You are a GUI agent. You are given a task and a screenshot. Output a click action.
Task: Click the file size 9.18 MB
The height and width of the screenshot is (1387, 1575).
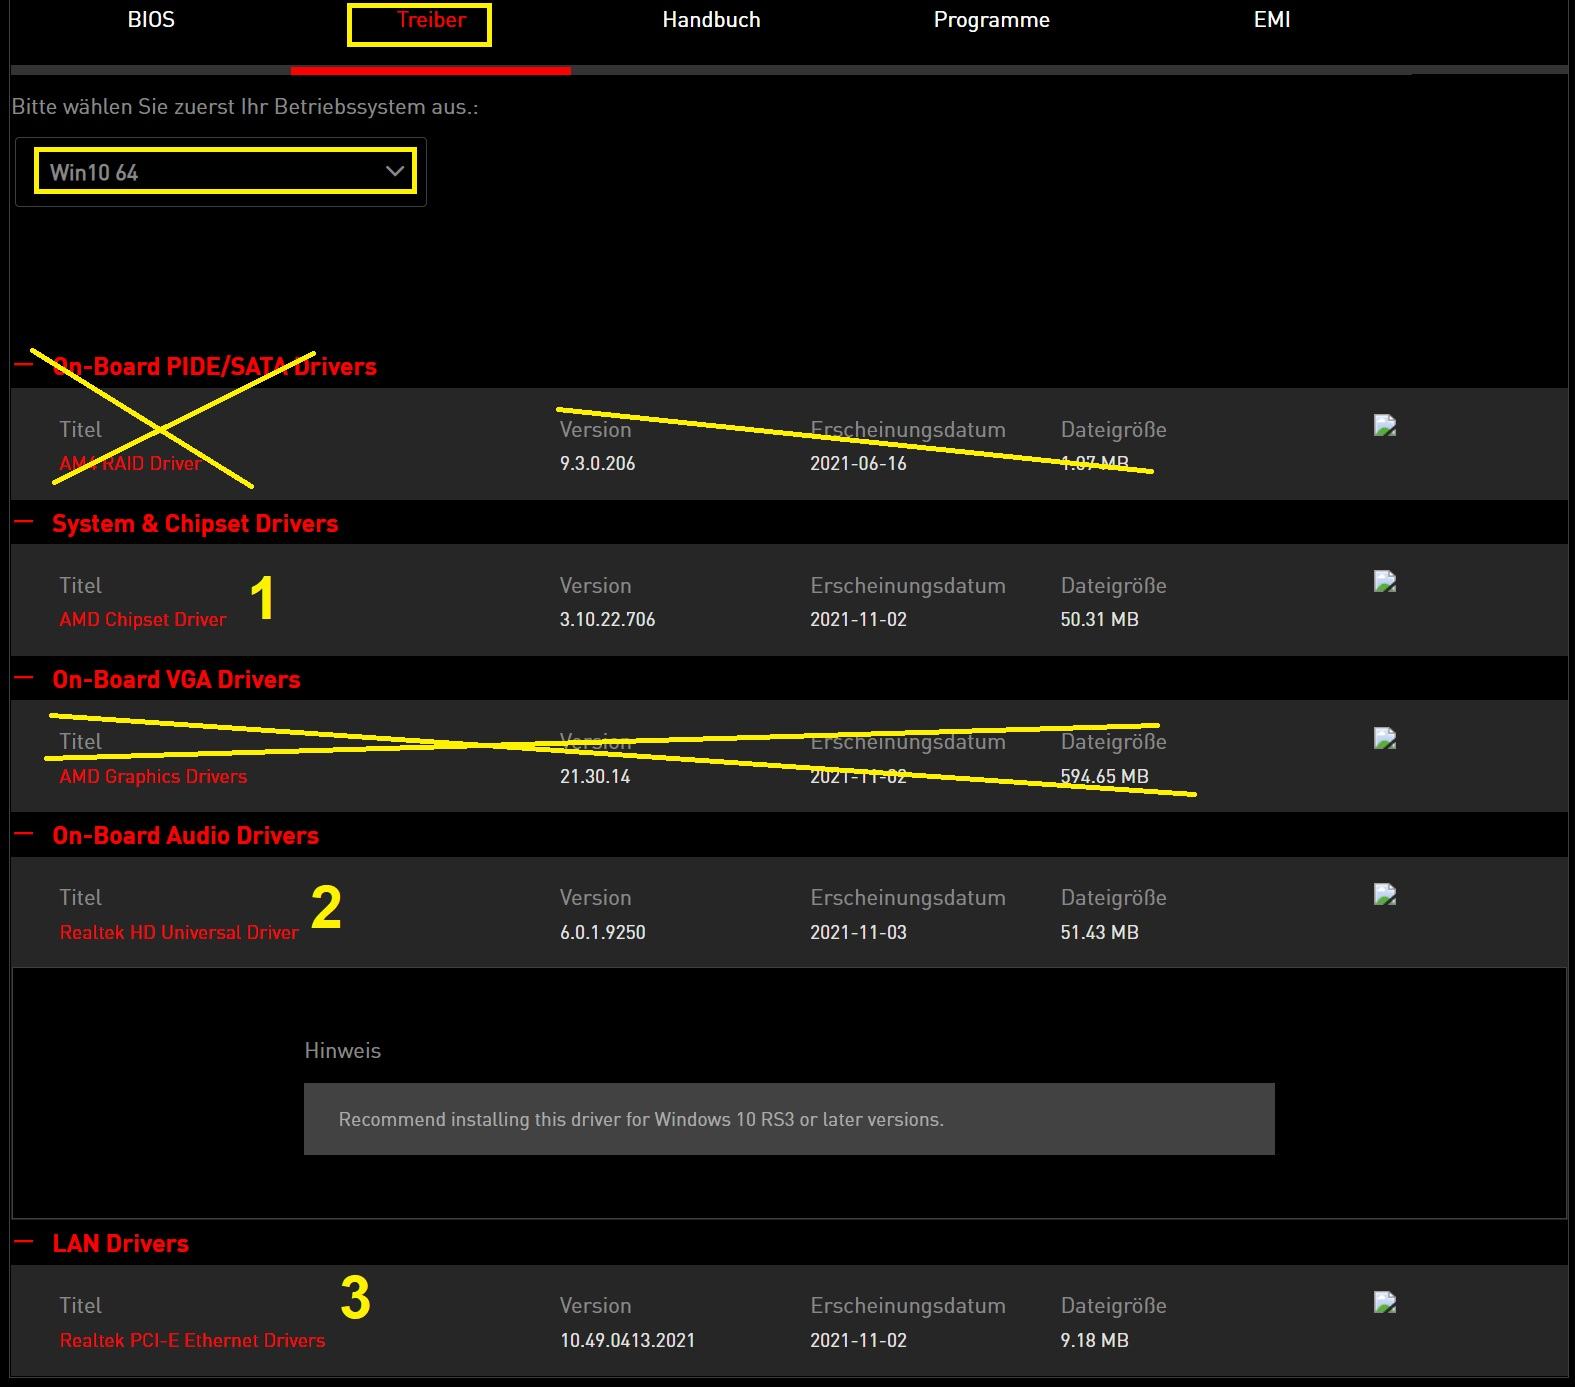(x=1094, y=1340)
